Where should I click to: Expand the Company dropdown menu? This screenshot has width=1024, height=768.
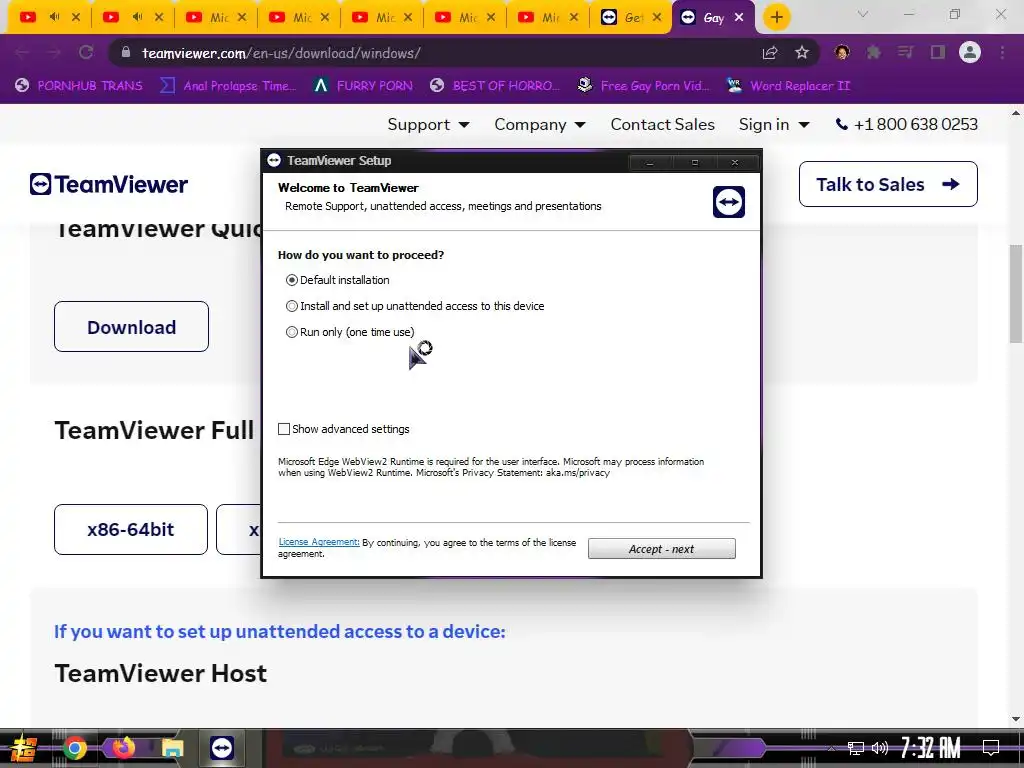[539, 124]
